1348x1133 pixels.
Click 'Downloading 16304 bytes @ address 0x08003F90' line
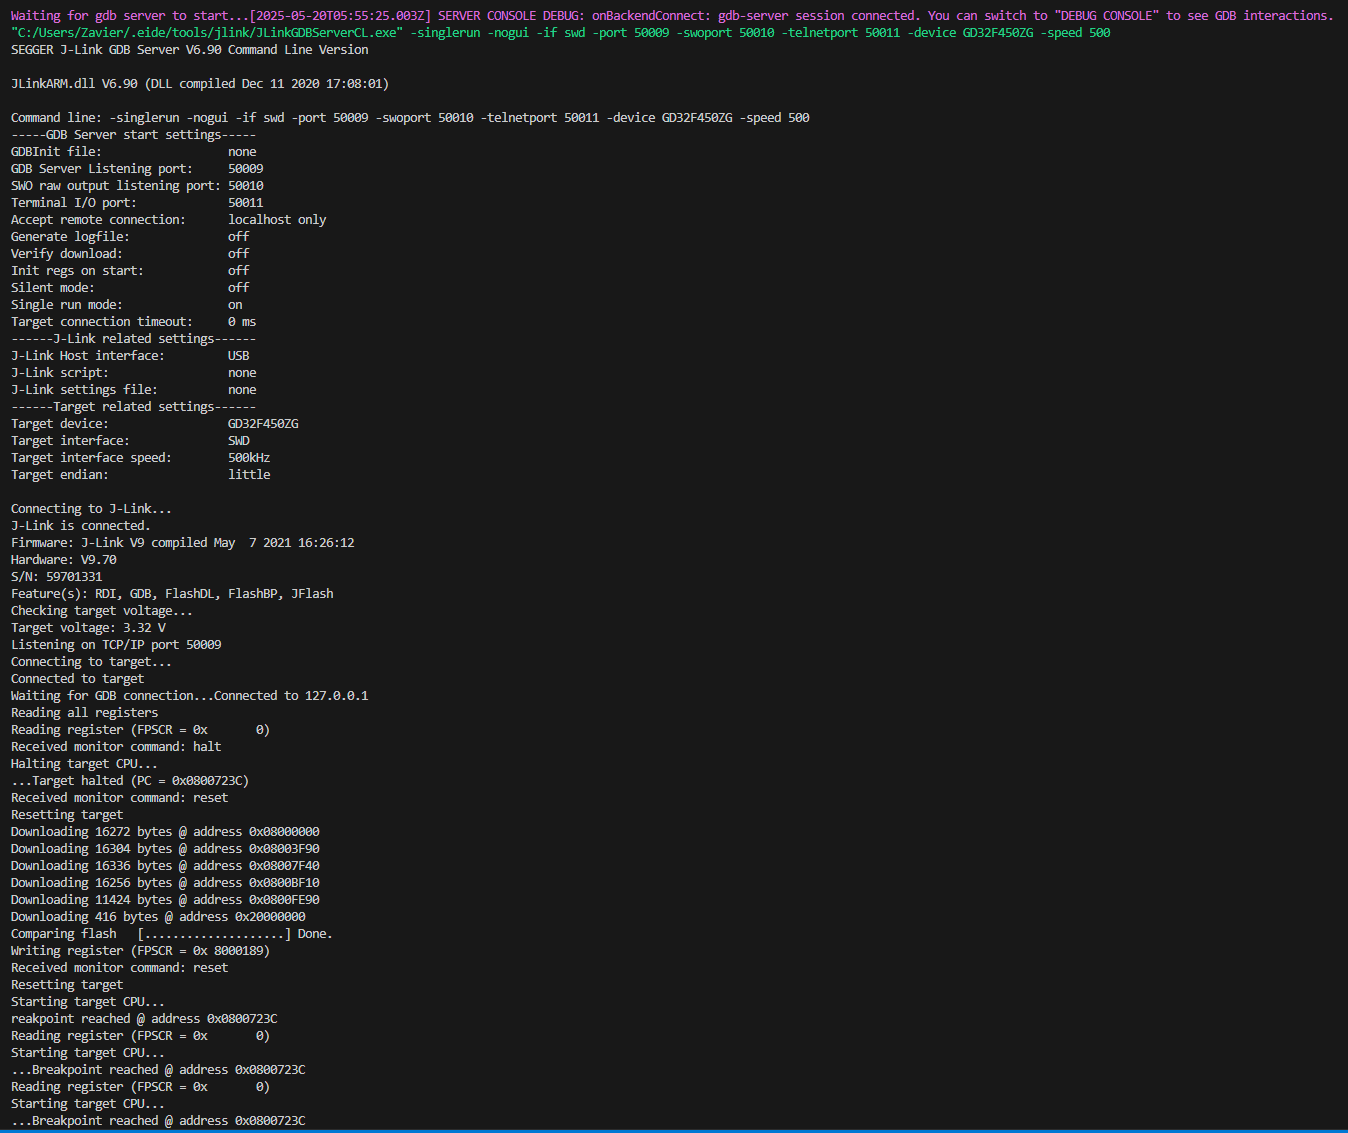165,849
